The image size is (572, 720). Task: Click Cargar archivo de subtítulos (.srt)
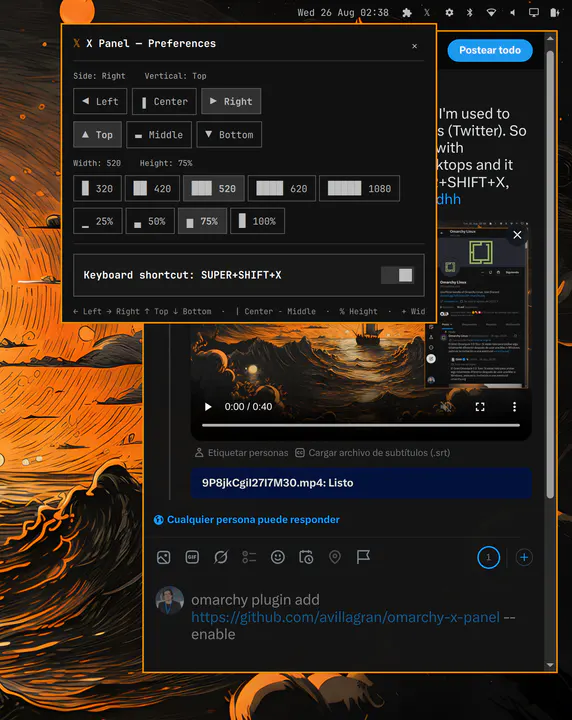pos(372,453)
